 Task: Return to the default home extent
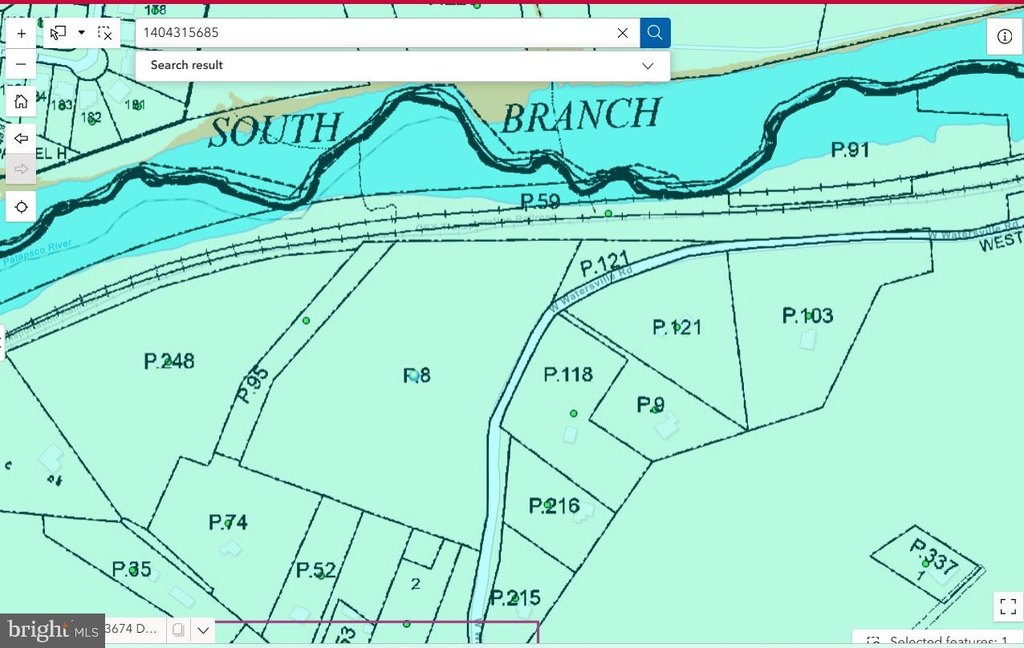[x=21, y=102]
